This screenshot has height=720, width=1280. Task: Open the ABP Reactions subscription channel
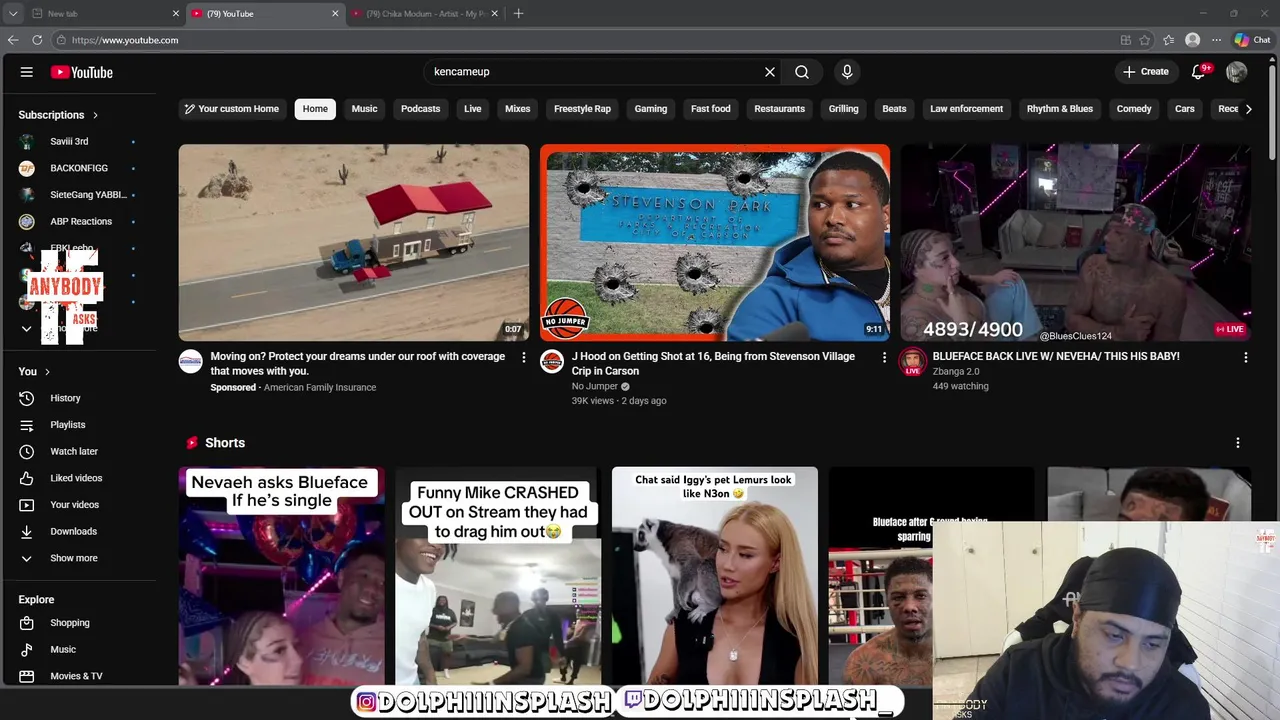pyautogui.click(x=79, y=221)
